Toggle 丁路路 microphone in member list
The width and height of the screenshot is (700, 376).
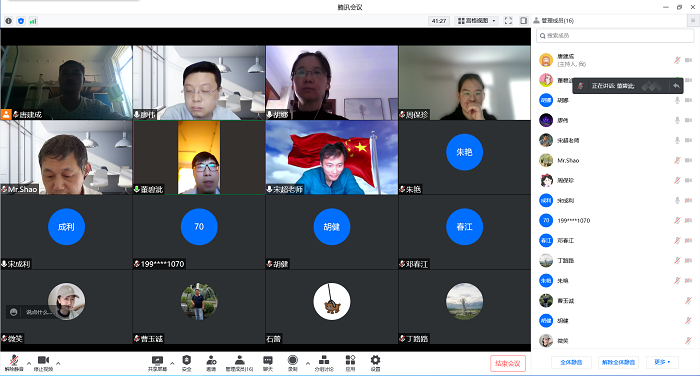(677, 260)
